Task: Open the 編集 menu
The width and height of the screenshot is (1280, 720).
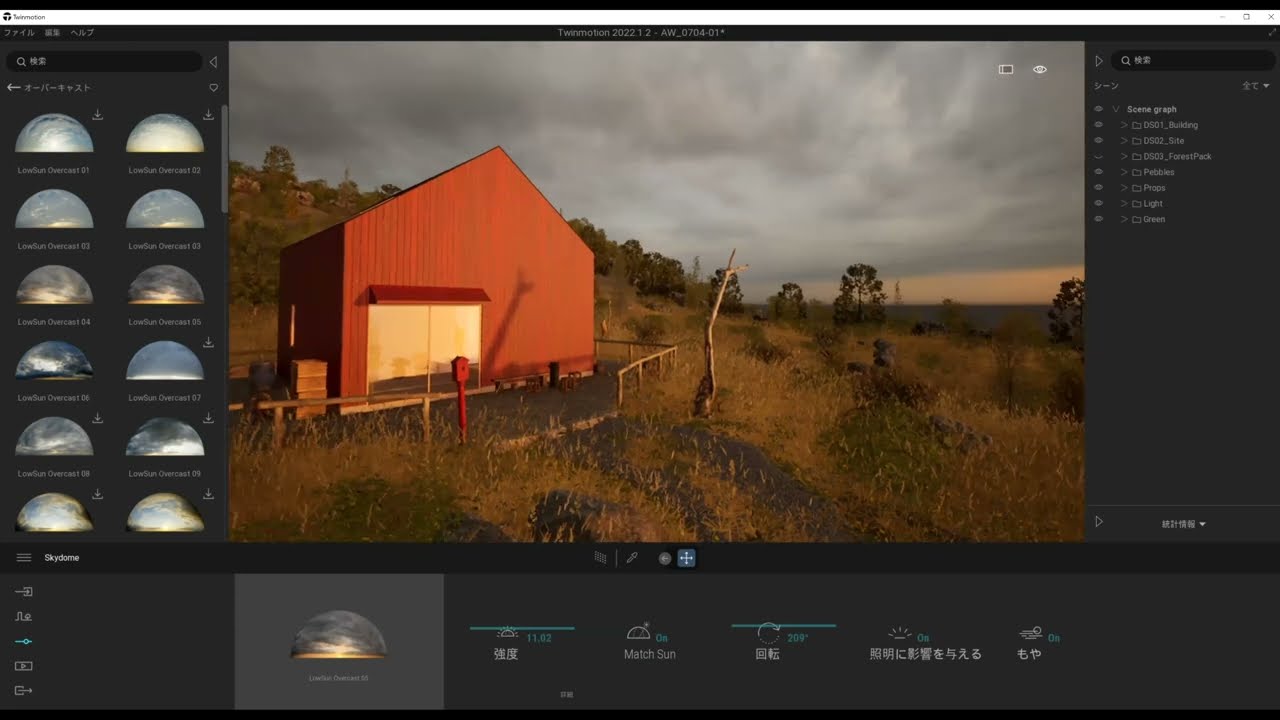Action: pyautogui.click(x=52, y=33)
